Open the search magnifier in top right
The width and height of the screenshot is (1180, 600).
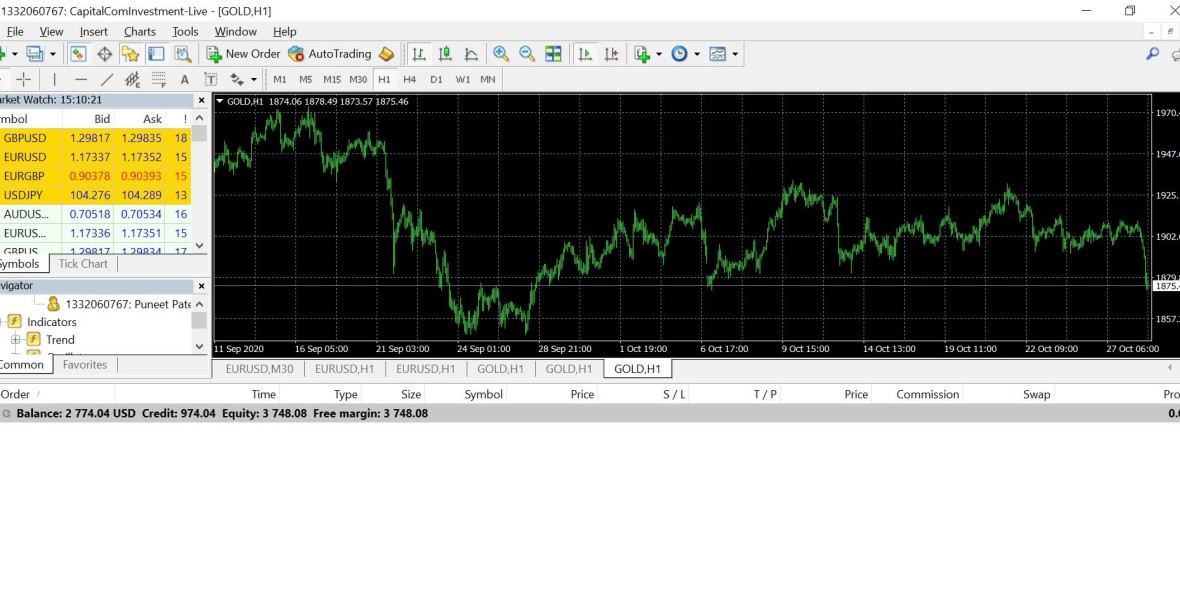pyautogui.click(x=1152, y=53)
